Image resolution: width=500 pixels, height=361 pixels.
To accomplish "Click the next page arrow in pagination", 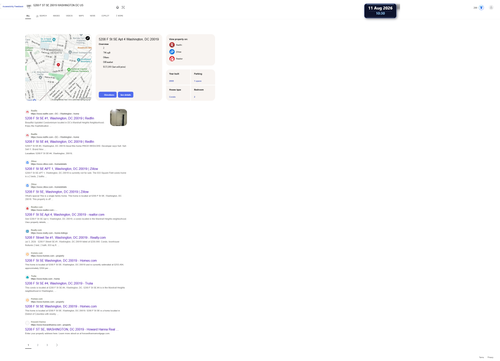I will pos(57,345).
